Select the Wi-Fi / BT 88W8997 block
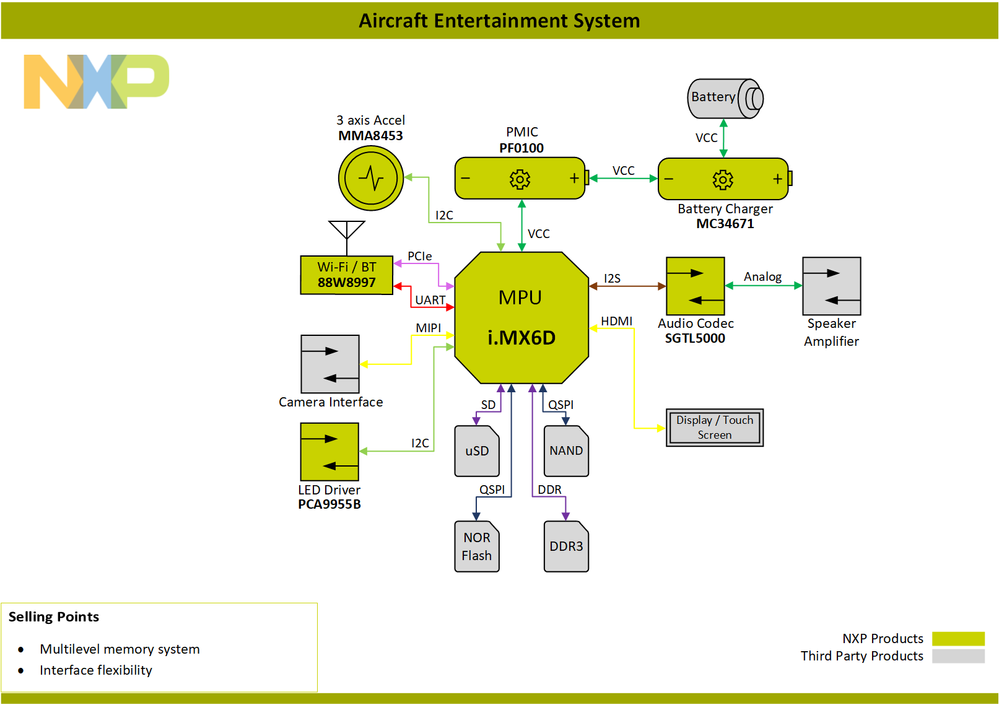The height and width of the screenshot is (704, 999). point(347,275)
